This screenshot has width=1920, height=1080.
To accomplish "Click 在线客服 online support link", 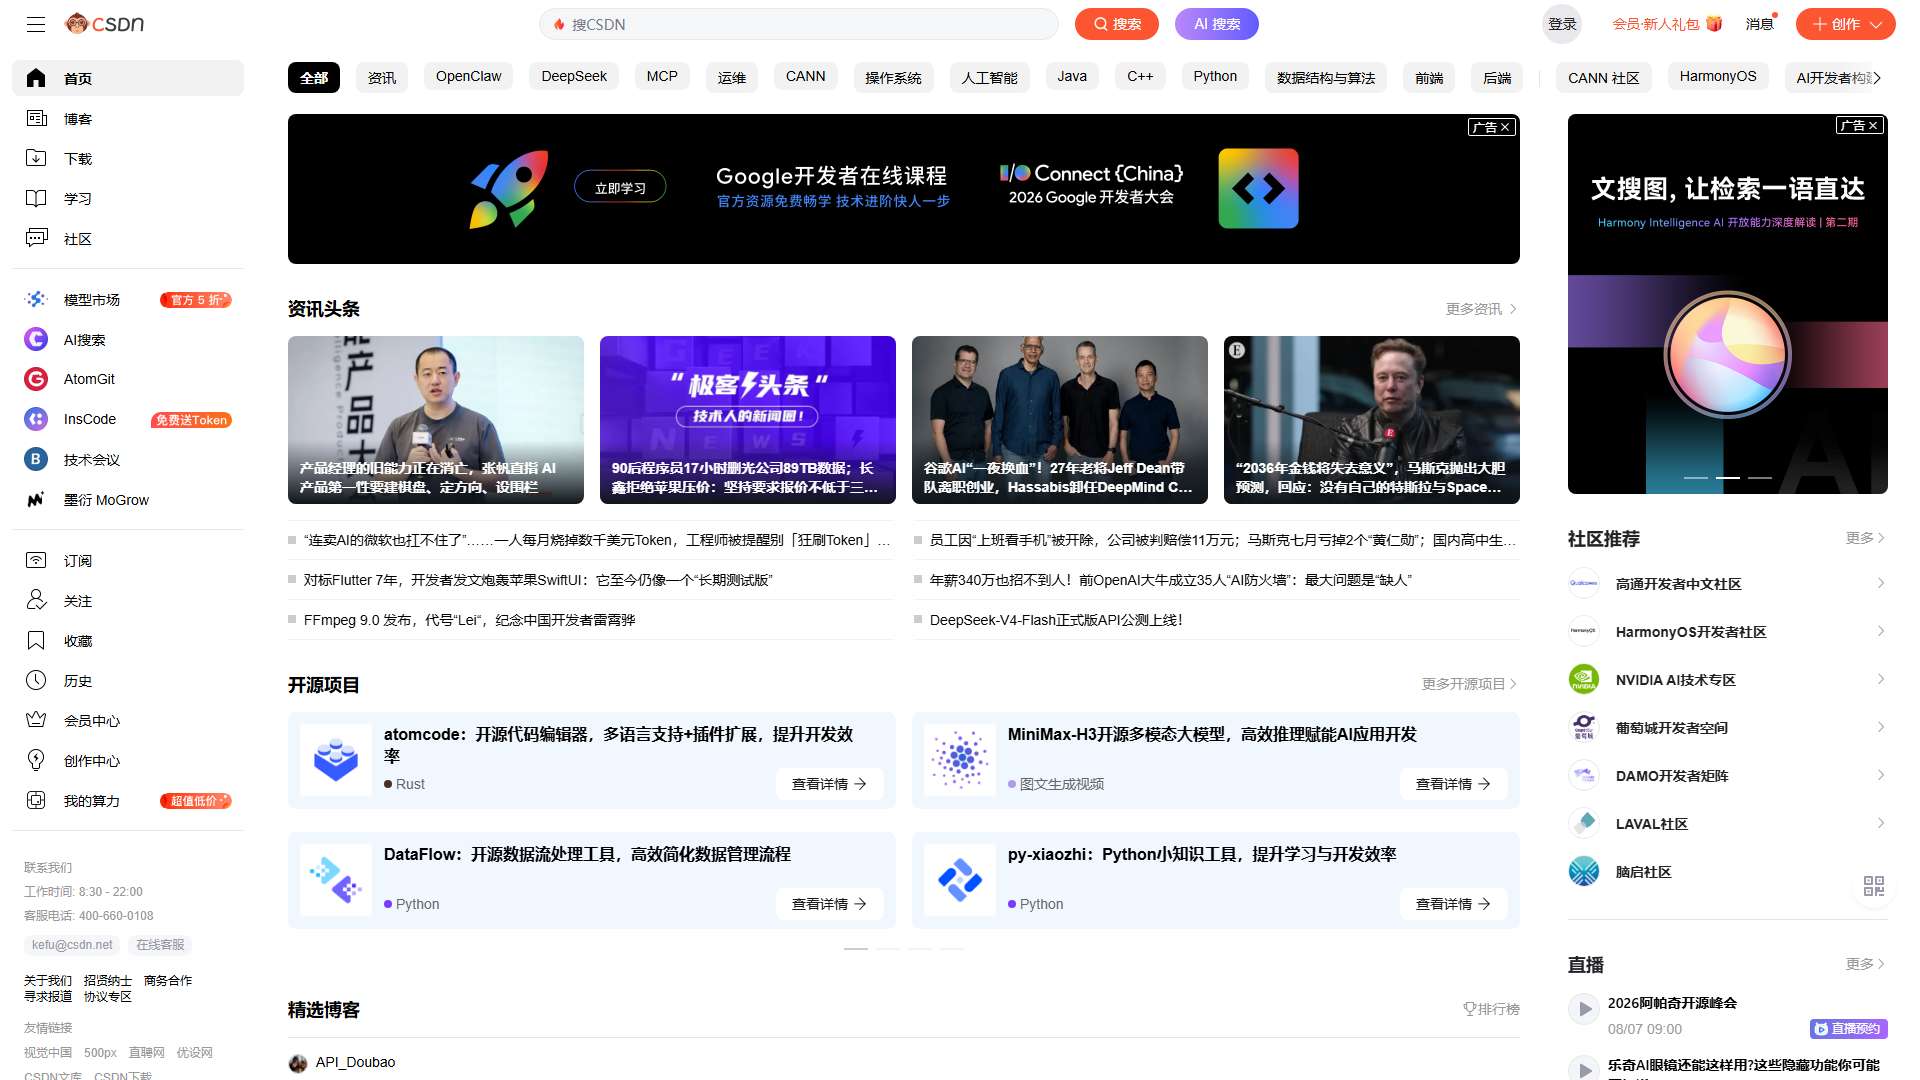I will (160, 945).
